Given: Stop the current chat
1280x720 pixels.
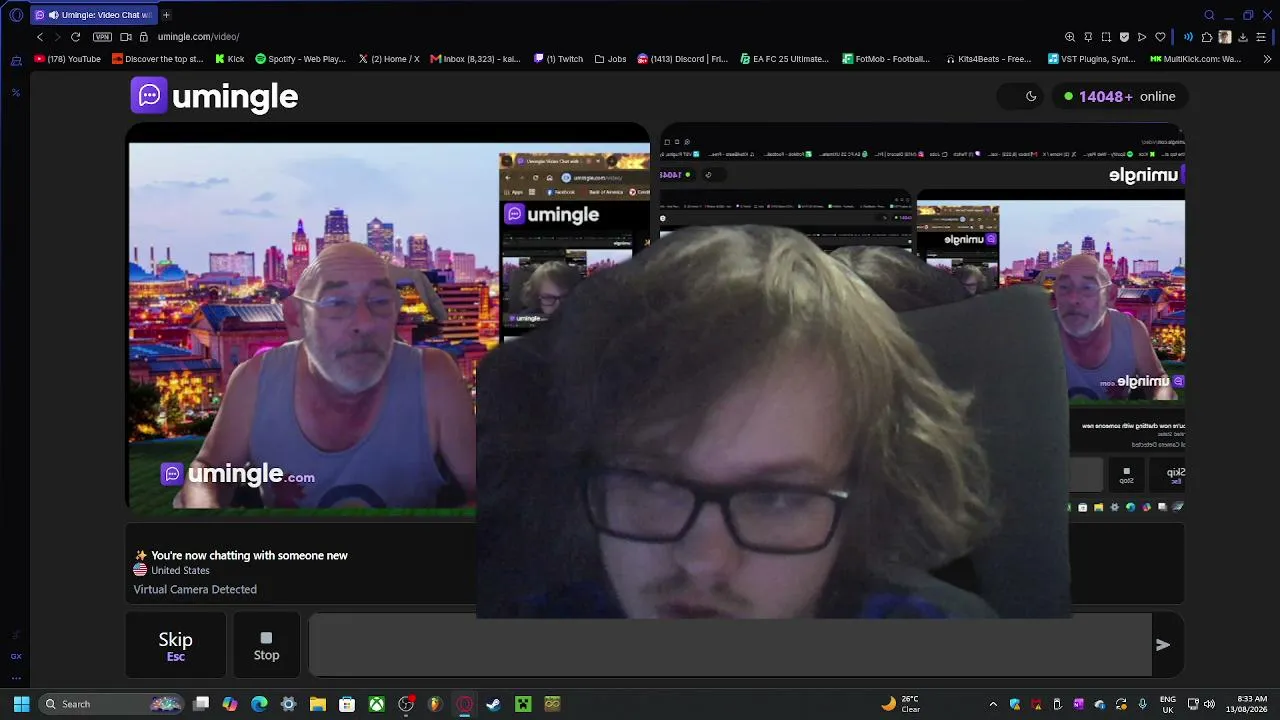Looking at the screenshot, I should pyautogui.click(x=266, y=645).
